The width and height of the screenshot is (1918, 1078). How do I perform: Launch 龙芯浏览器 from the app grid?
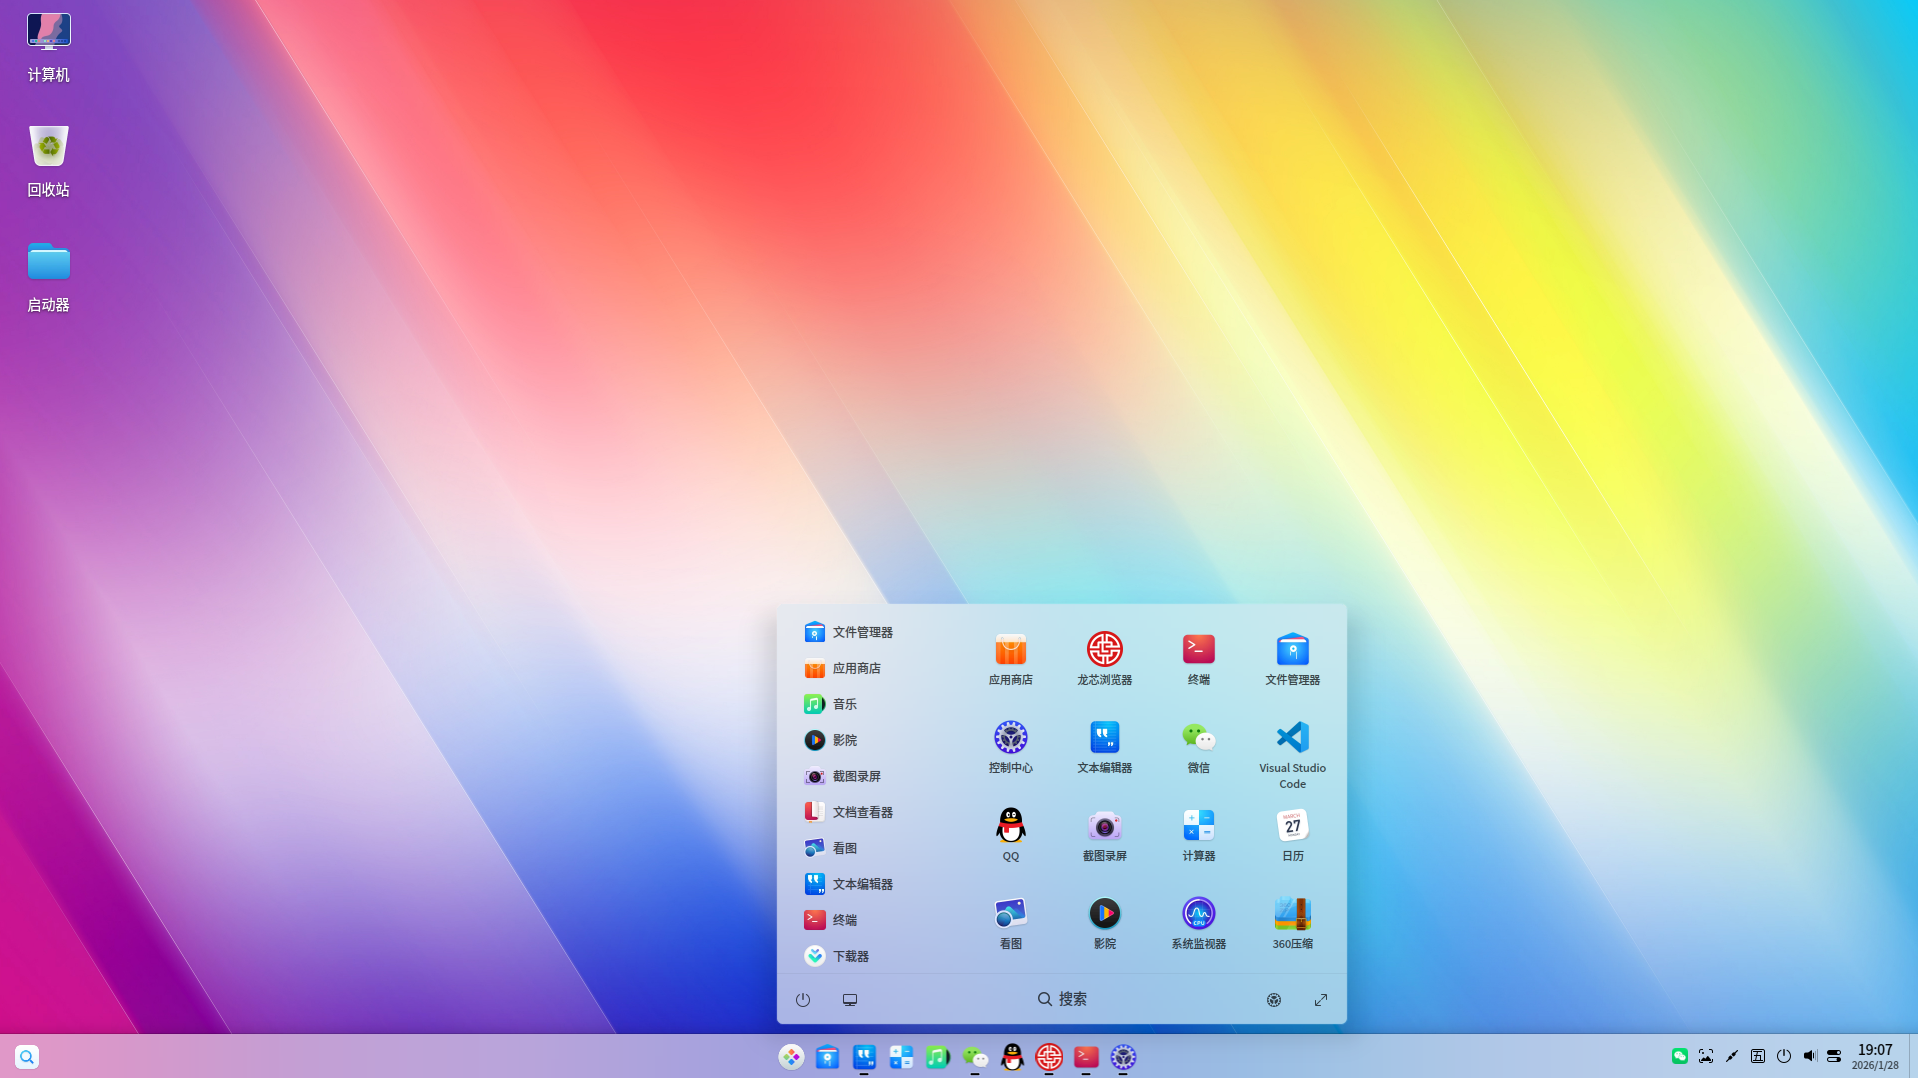coord(1104,650)
